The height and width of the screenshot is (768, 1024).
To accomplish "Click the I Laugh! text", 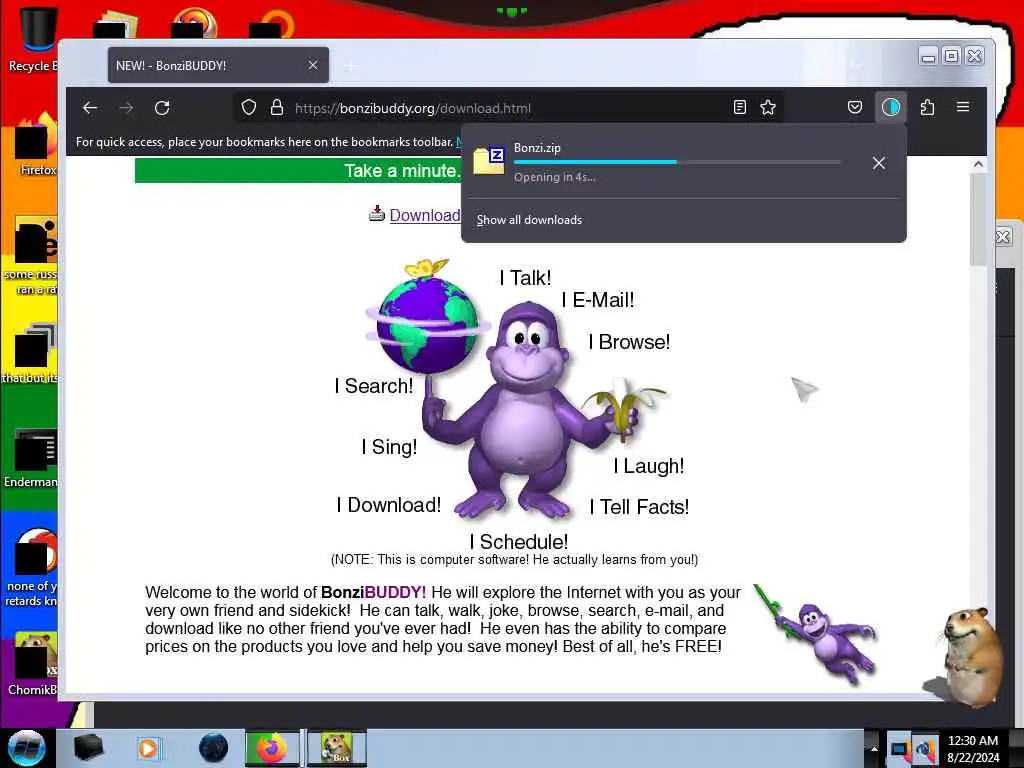I will [x=648, y=466].
